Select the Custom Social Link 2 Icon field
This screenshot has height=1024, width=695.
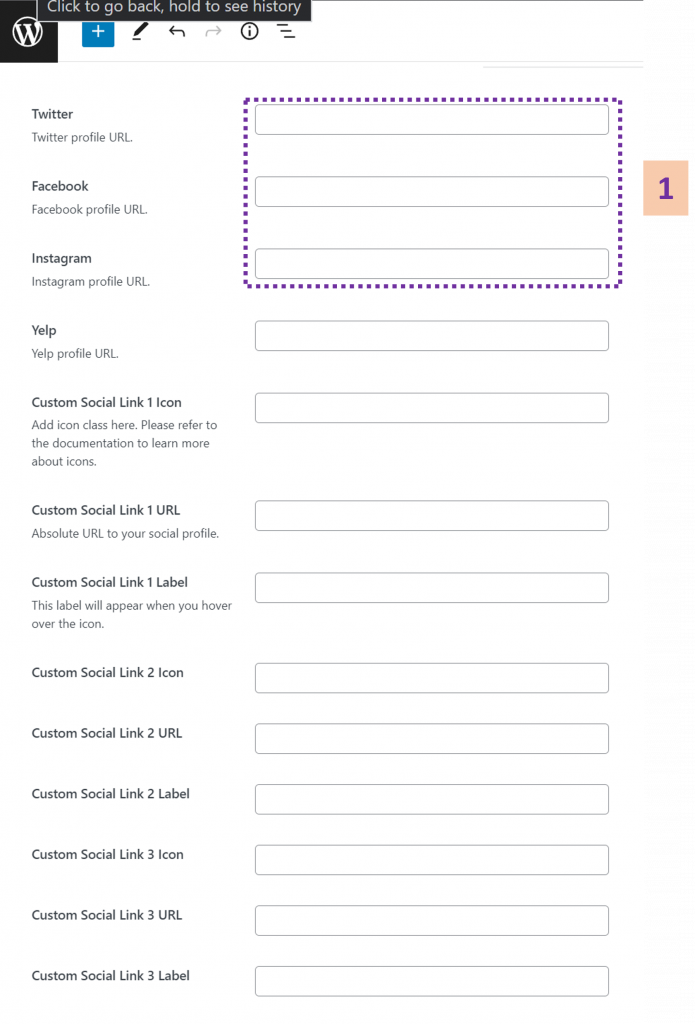pyautogui.click(x=431, y=678)
